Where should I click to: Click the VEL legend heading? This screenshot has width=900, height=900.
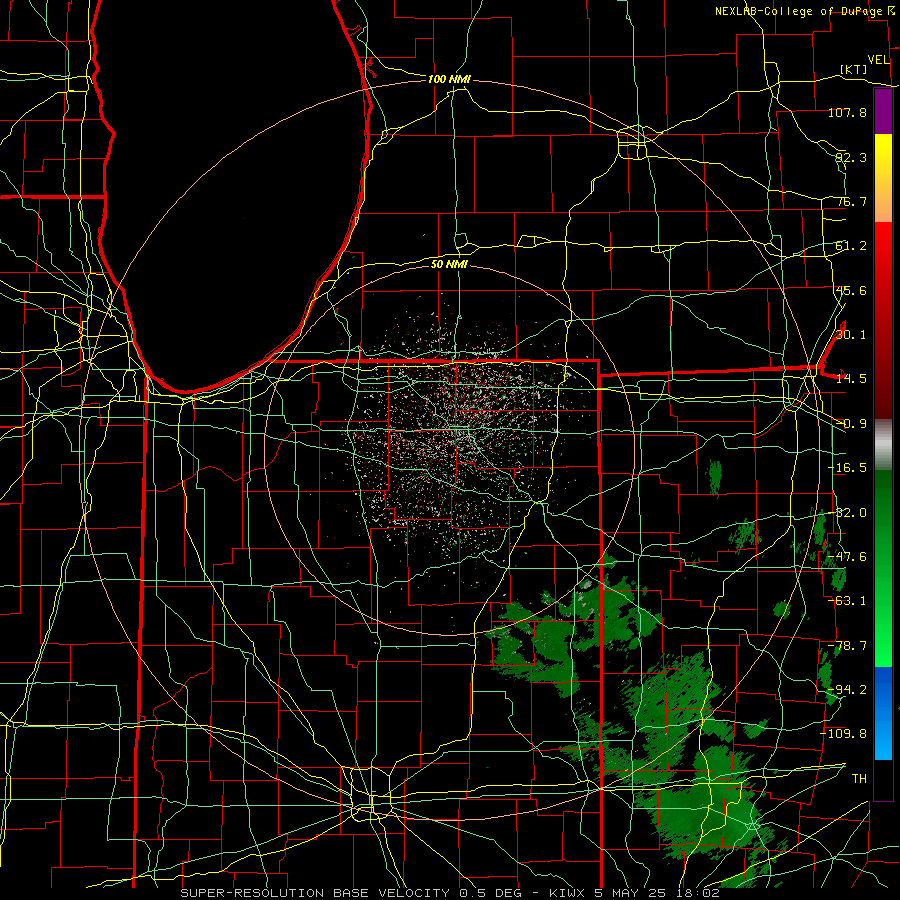pyautogui.click(x=878, y=60)
